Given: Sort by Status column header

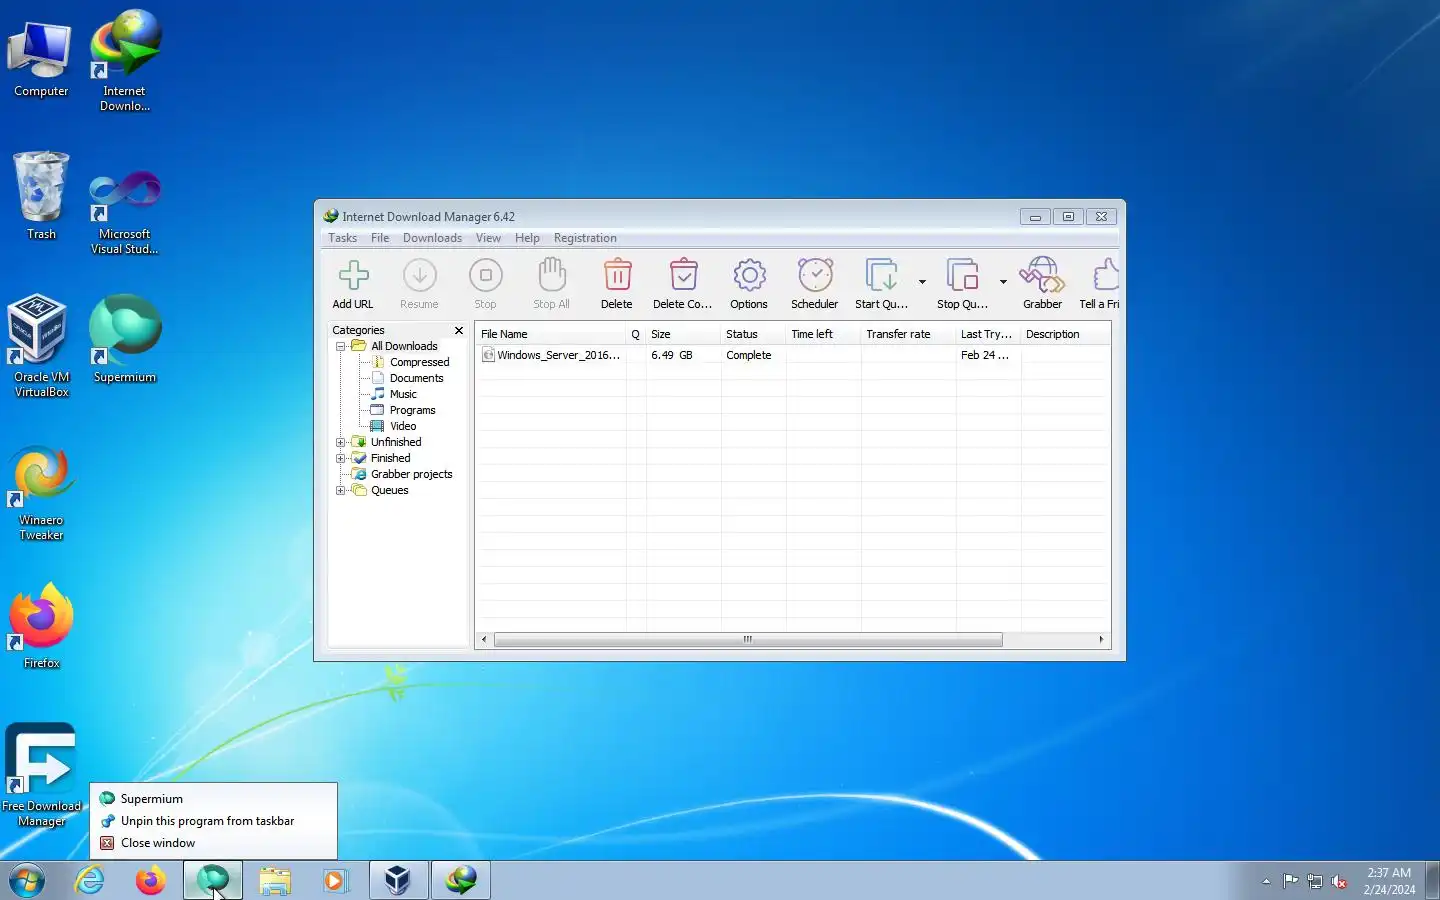Looking at the screenshot, I should click(753, 334).
